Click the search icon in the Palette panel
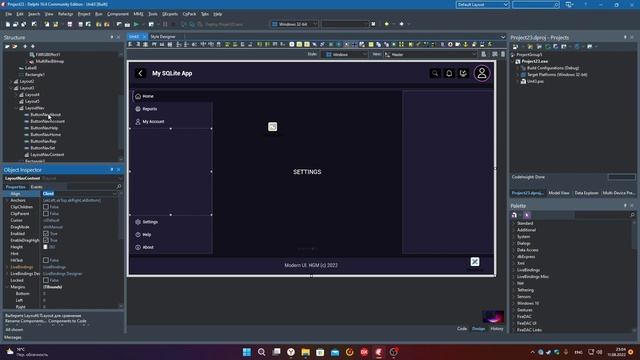640x360 pixels. pyautogui.click(x=632, y=215)
